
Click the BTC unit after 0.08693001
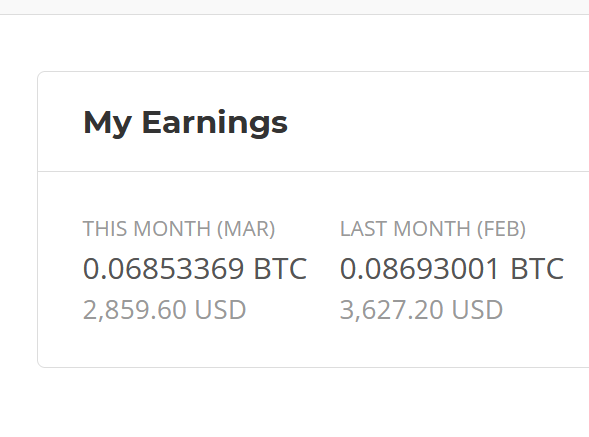pos(538,269)
